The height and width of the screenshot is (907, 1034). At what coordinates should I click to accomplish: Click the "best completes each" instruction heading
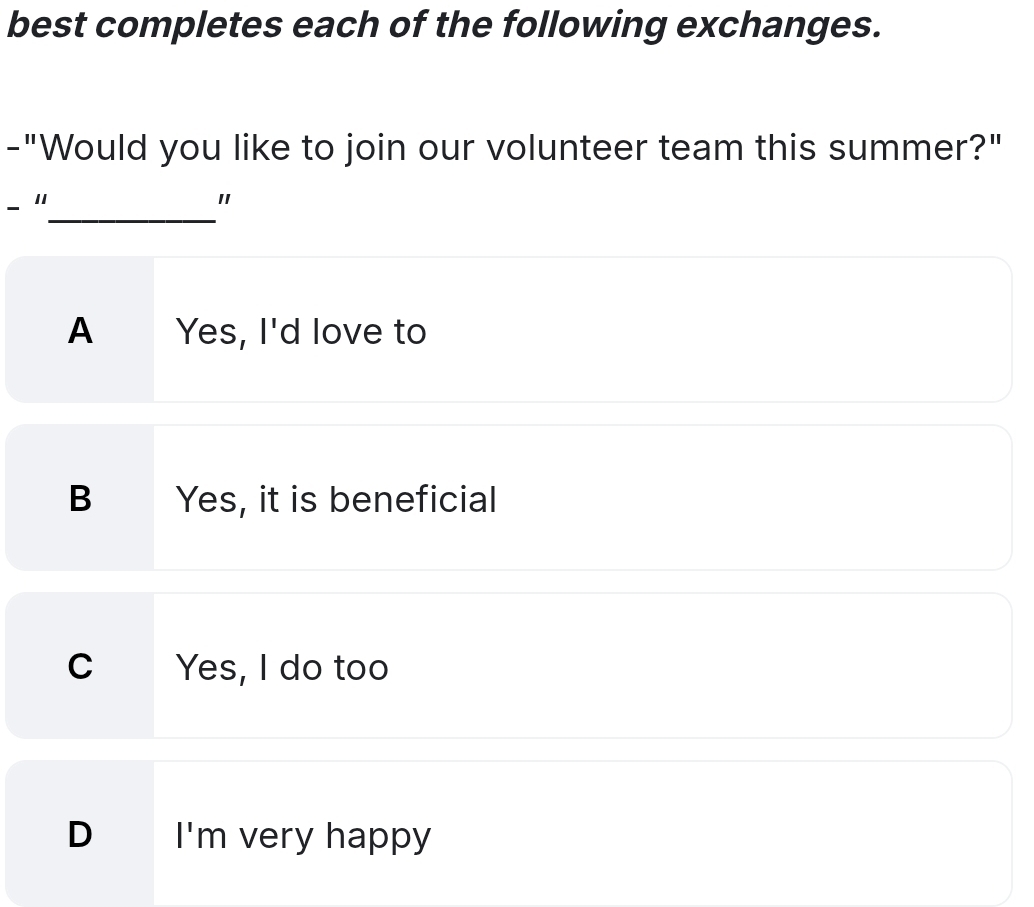(444, 24)
